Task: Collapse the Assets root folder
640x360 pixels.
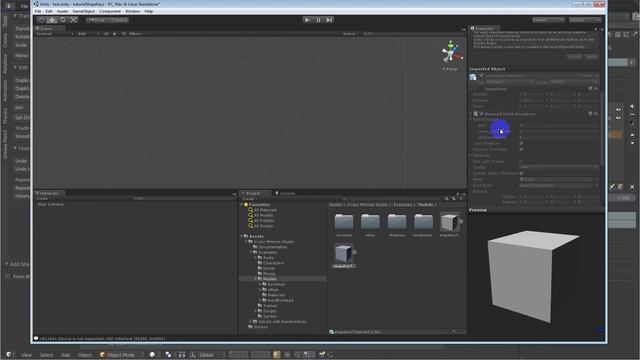Action: tap(241, 236)
